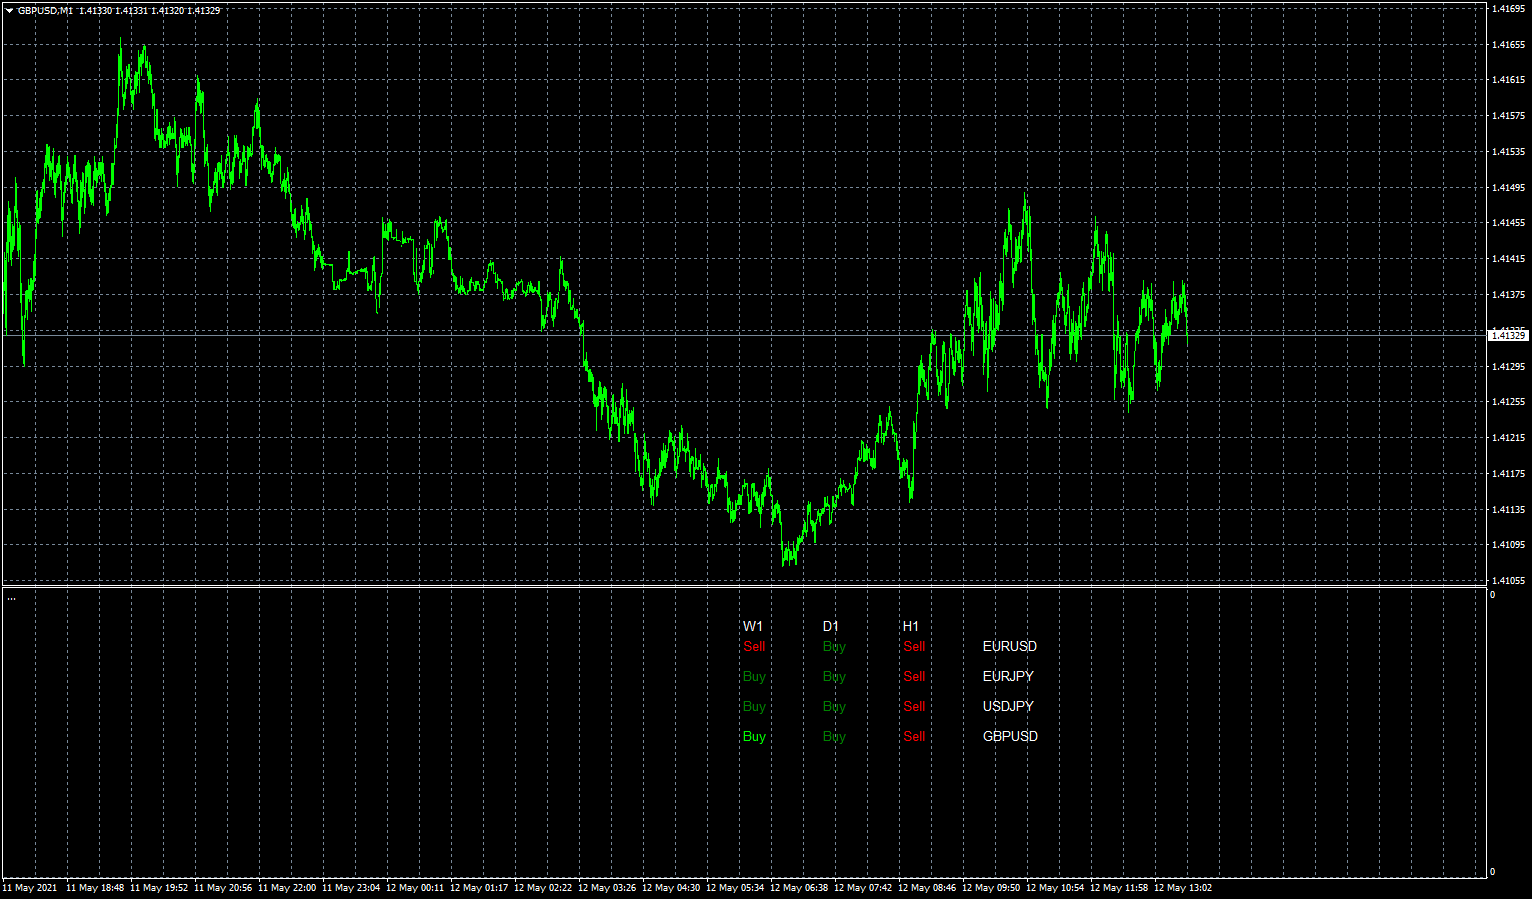The height and width of the screenshot is (899, 1532).
Task: Click the D1 Buy signal for EURUSD
Action: 834,646
